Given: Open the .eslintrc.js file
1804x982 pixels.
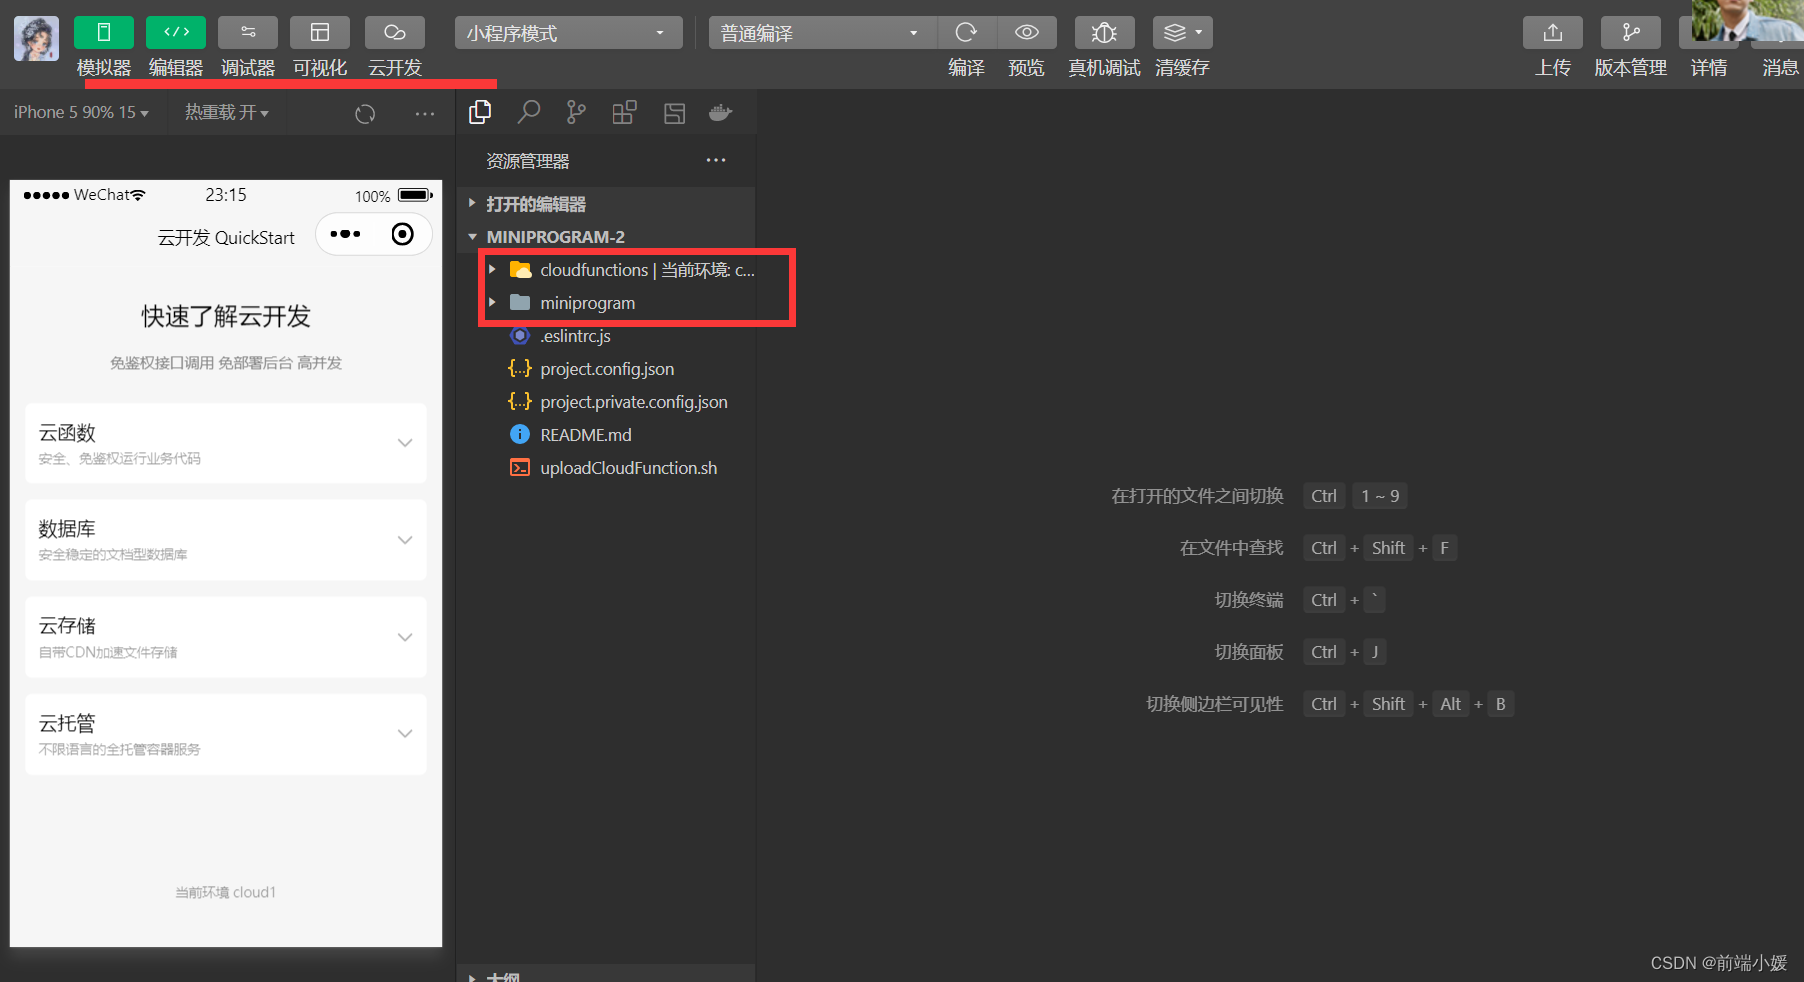Looking at the screenshot, I should click(575, 336).
